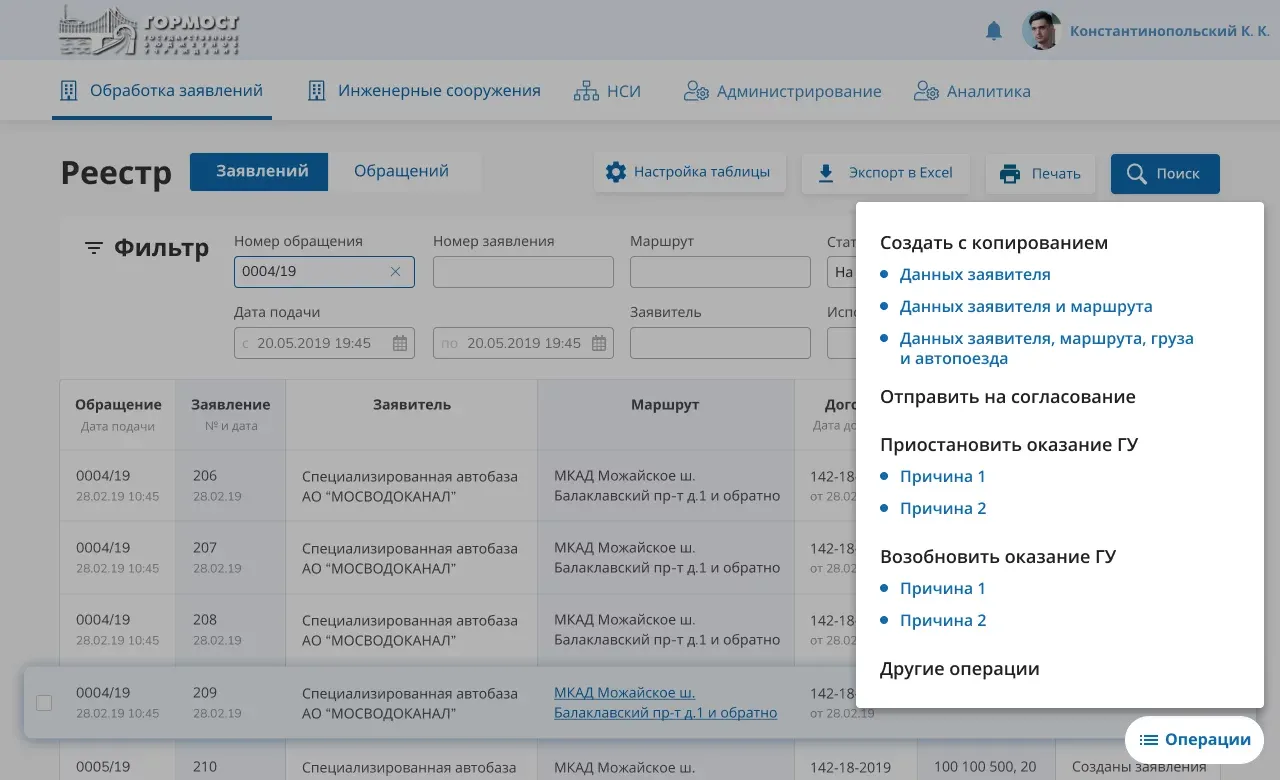Select Причина 1 under Возобновить оказание ГУ
The height and width of the screenshot is (780, 1280).
pos(943,588)
